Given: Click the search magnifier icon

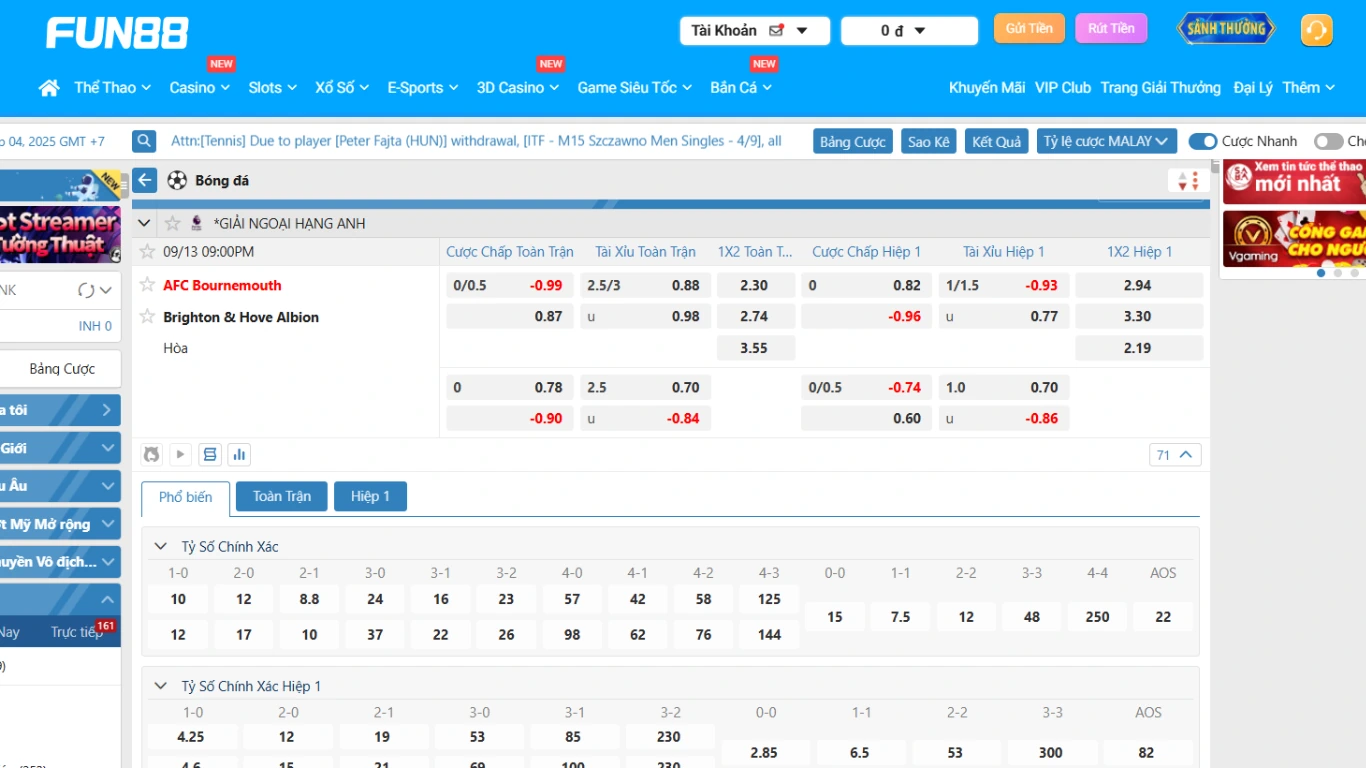Looking at the screenshot, I should click(145, 141).
